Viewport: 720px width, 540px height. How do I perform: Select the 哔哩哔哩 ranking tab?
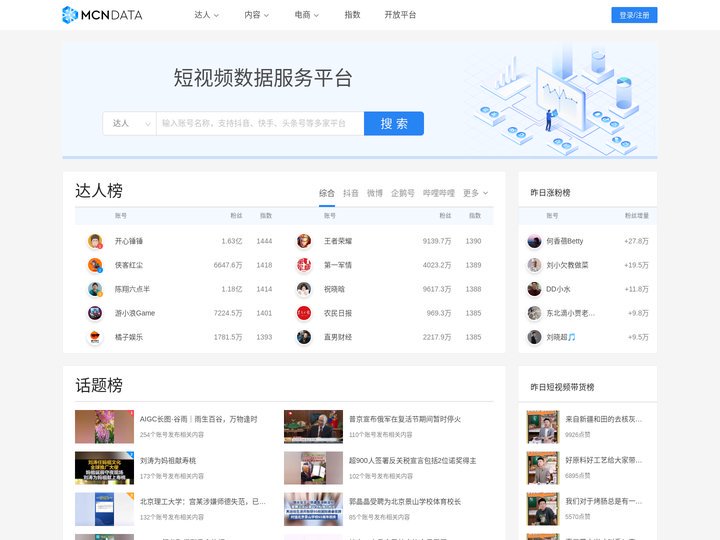439,193
